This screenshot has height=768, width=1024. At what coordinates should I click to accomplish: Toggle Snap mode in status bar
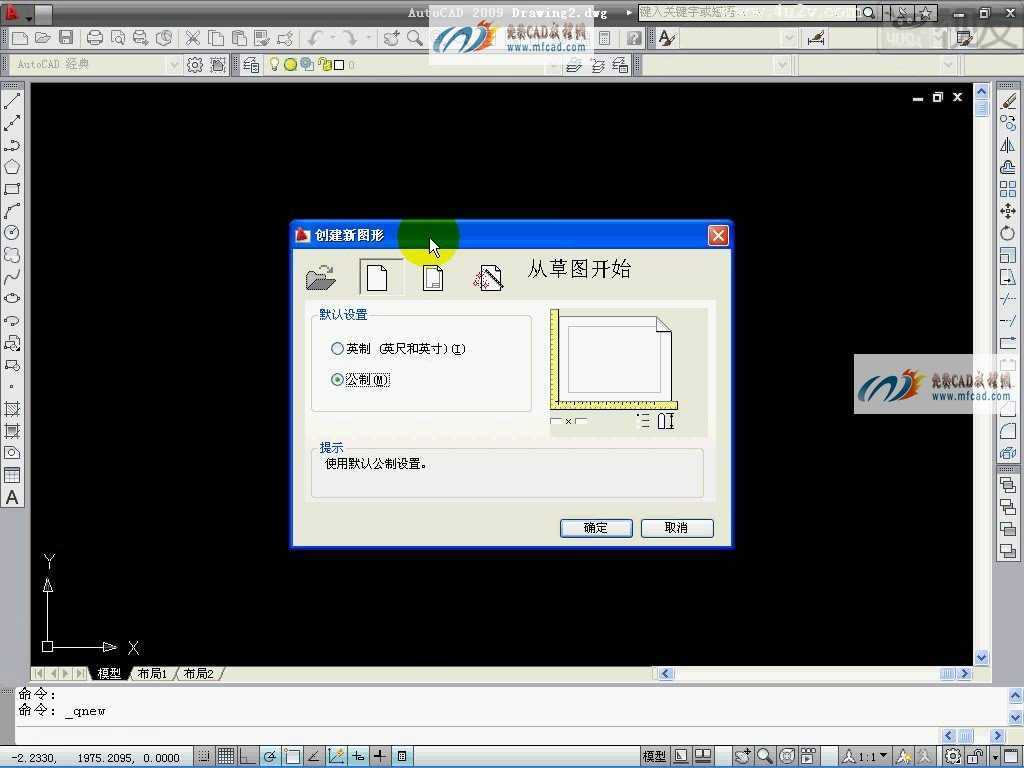pyautogui.click(x=203, y=756)
